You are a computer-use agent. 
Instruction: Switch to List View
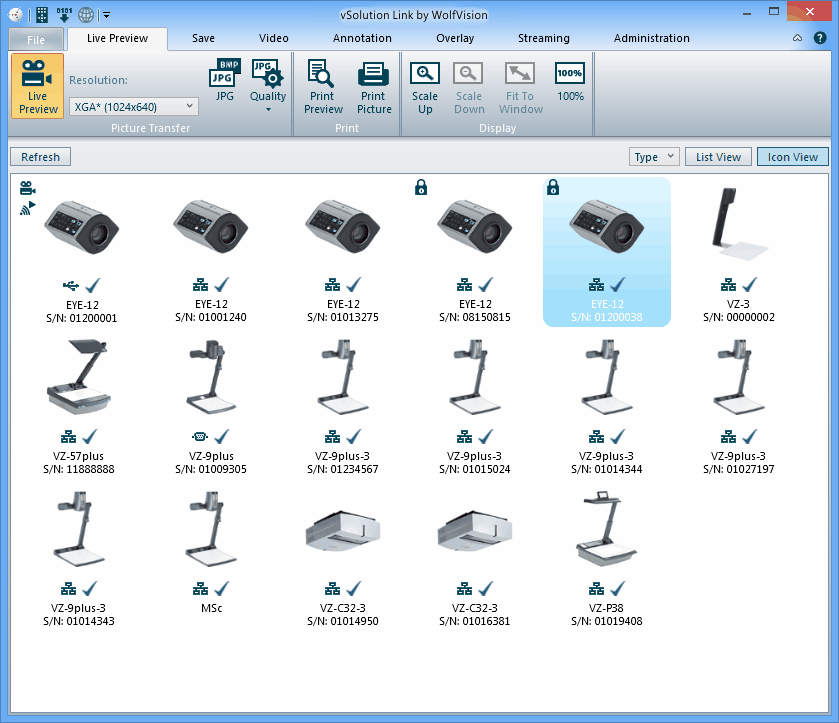[718, 157]
